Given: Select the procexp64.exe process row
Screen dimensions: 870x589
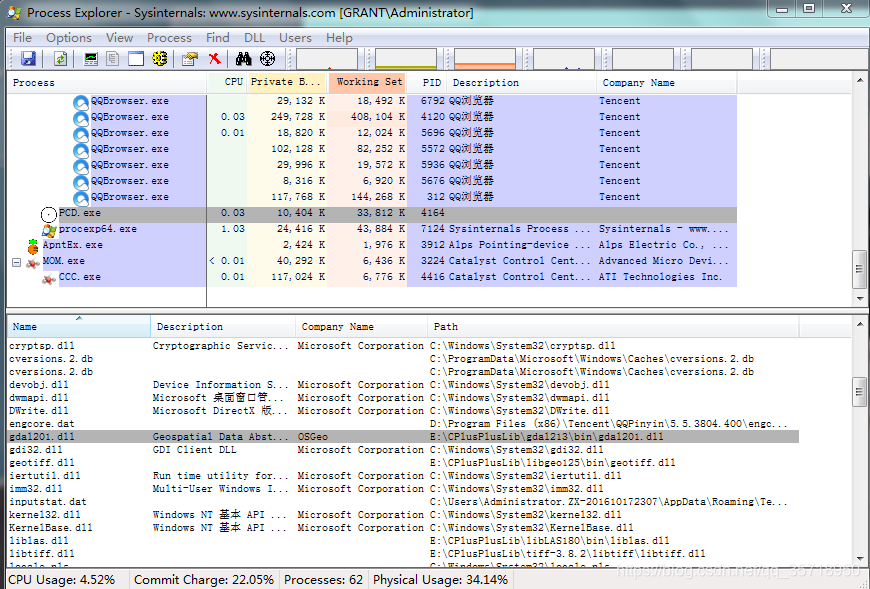Looking at the screenshot, I should [x=372, y=229].
